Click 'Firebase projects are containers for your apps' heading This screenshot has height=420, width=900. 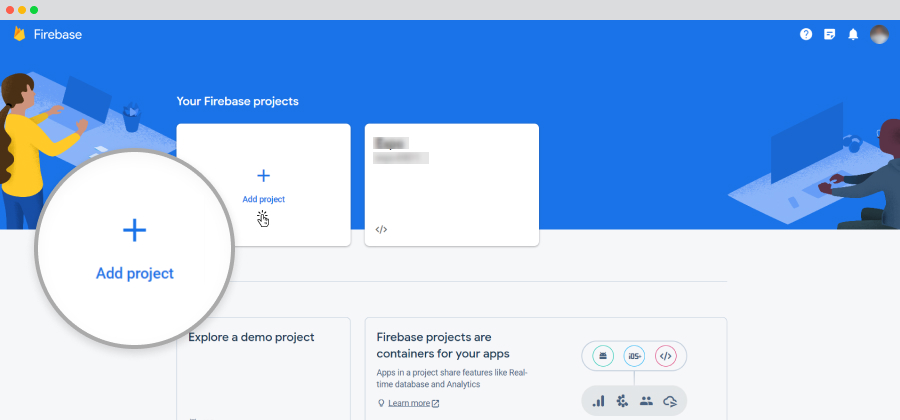click(443, 345)
